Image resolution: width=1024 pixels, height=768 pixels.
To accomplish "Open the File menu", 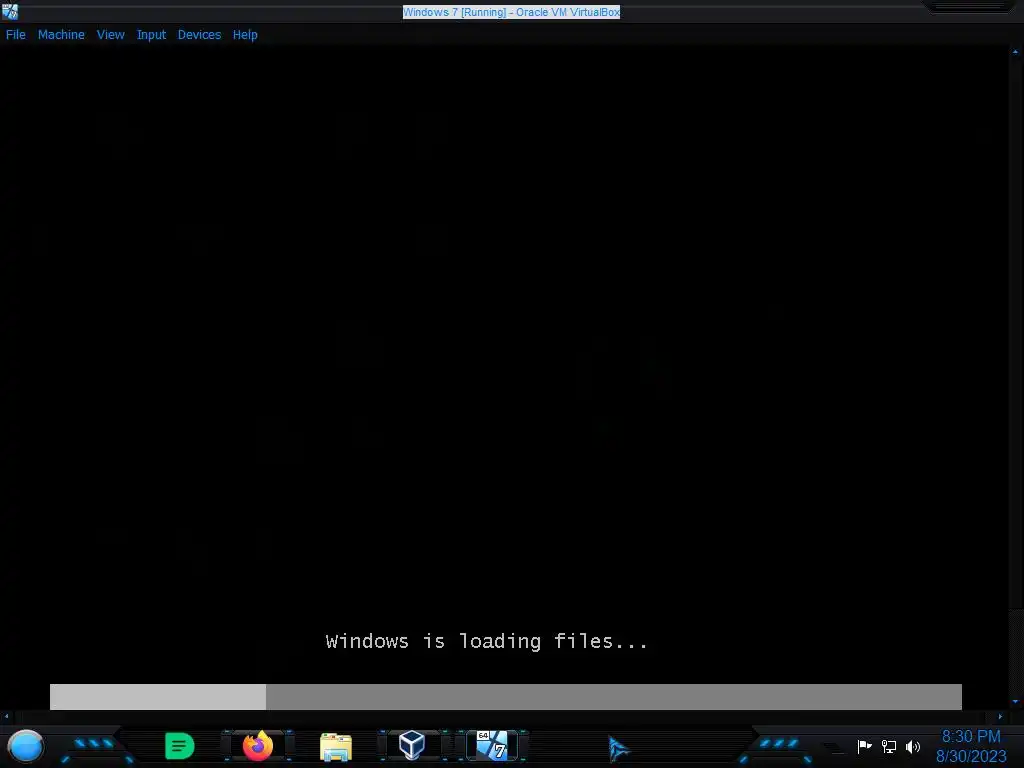I will point(16,35).
